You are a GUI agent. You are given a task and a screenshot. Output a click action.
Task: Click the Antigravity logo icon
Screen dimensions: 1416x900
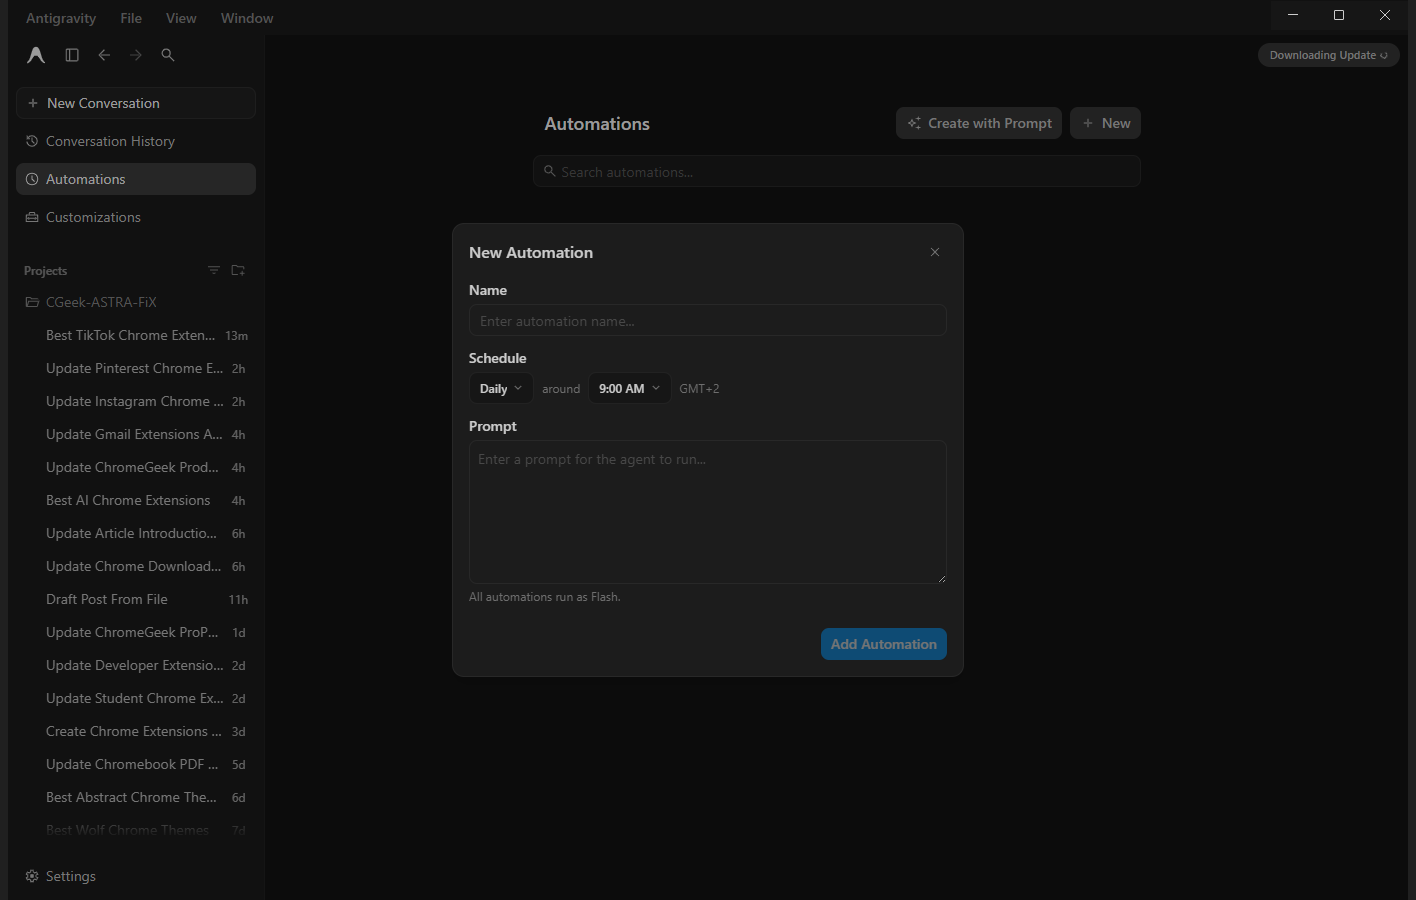point(36,55)
